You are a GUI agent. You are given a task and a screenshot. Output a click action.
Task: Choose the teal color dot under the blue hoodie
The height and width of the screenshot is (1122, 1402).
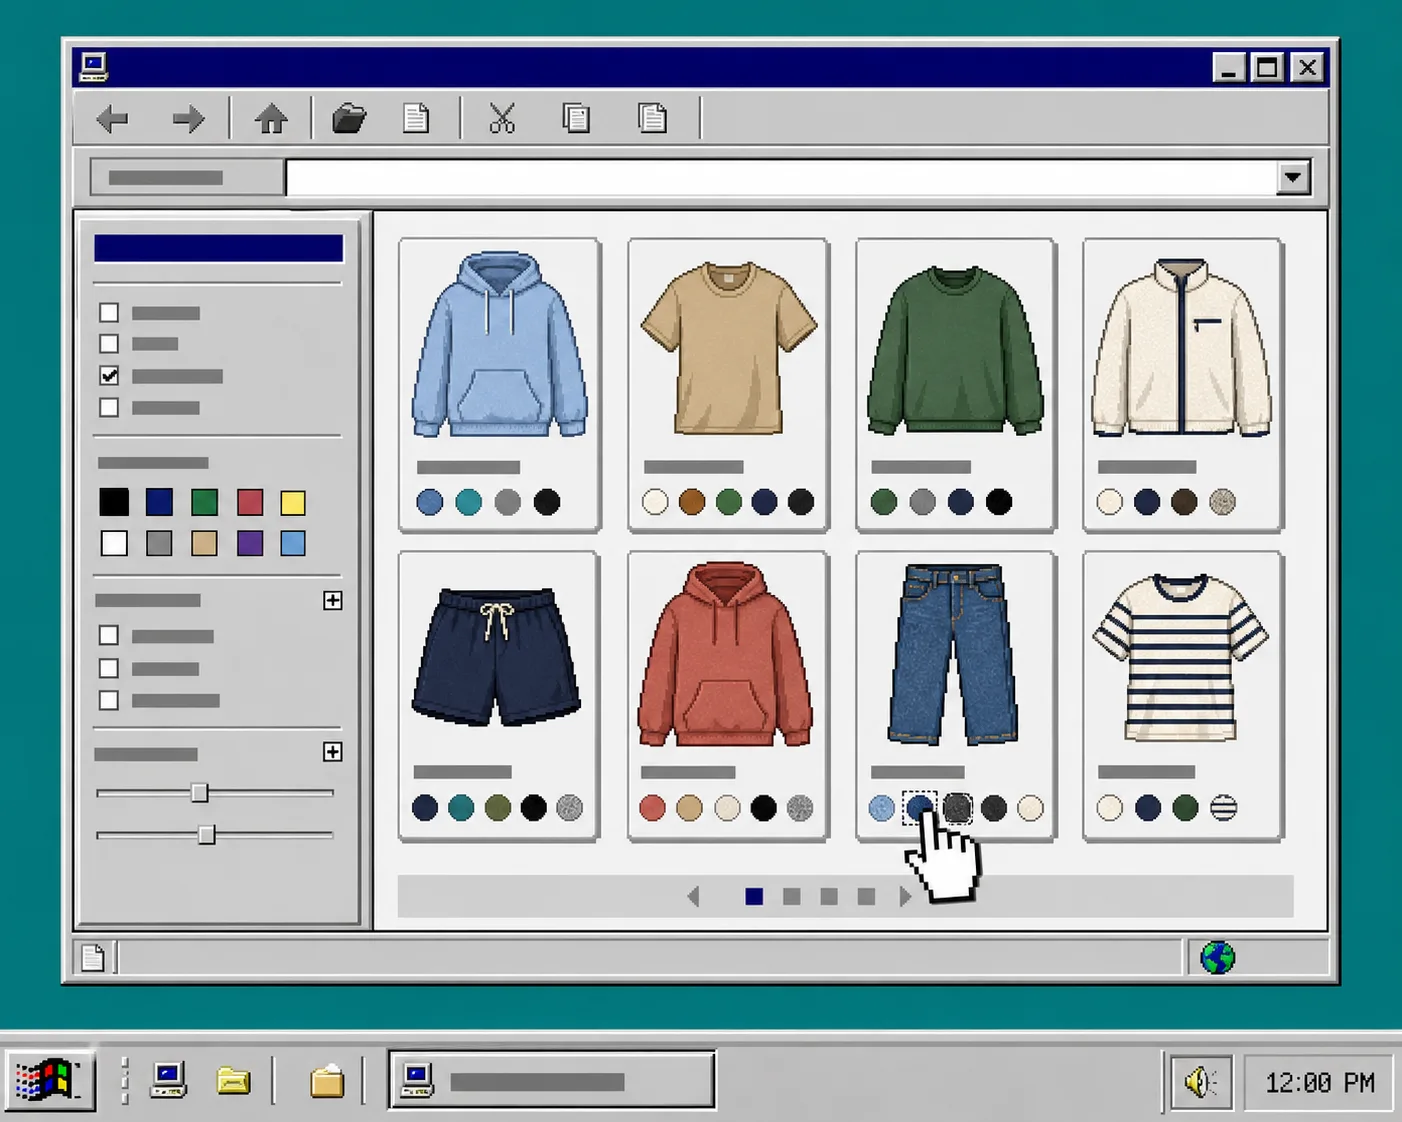click(x=468, y=502)
